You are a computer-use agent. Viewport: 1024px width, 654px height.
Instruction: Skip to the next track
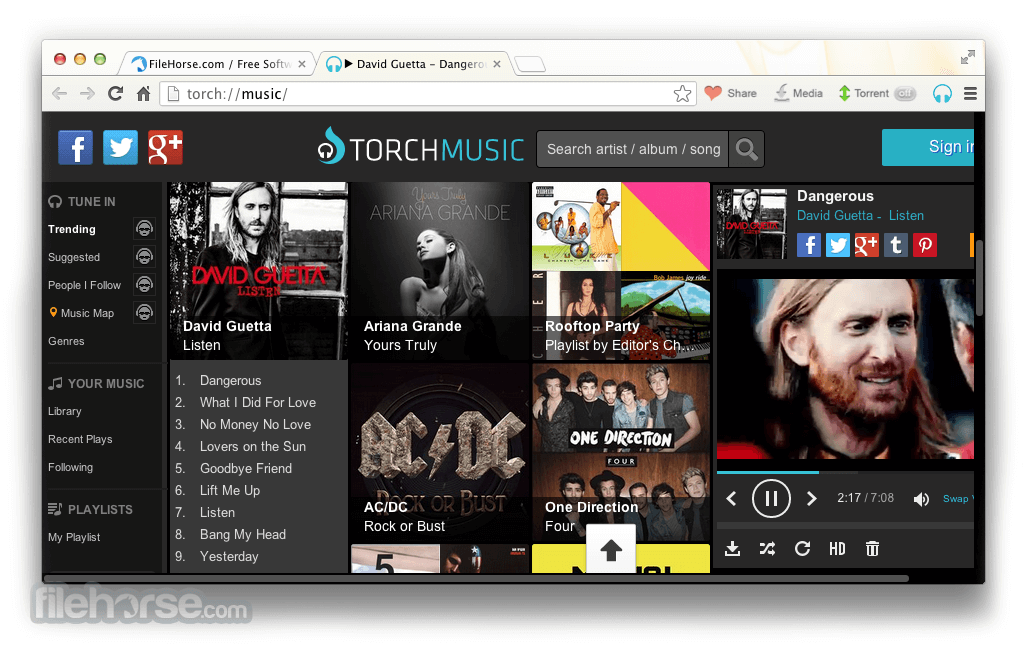tap(811, 499)
